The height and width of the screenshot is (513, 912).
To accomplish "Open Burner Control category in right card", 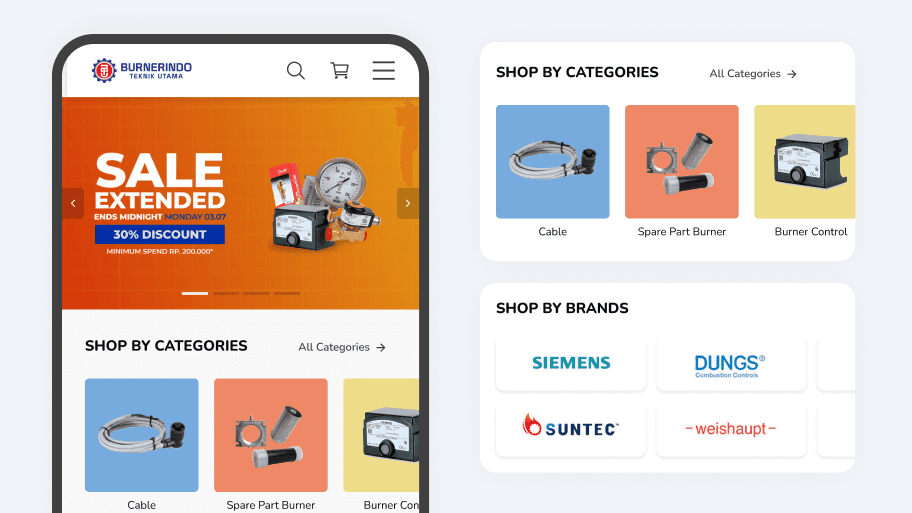I will coord(805,171).
